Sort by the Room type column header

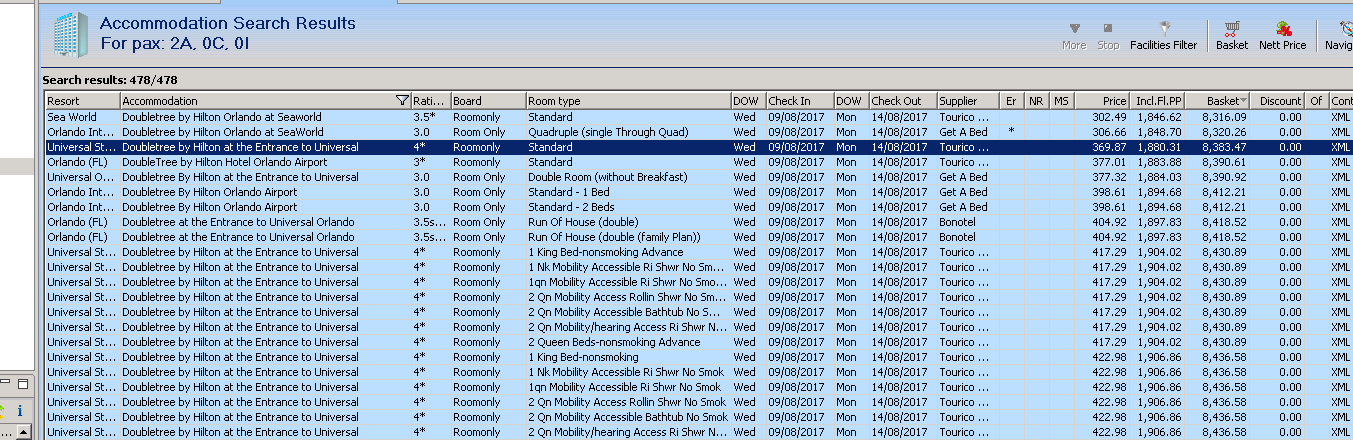pos(628,101)
